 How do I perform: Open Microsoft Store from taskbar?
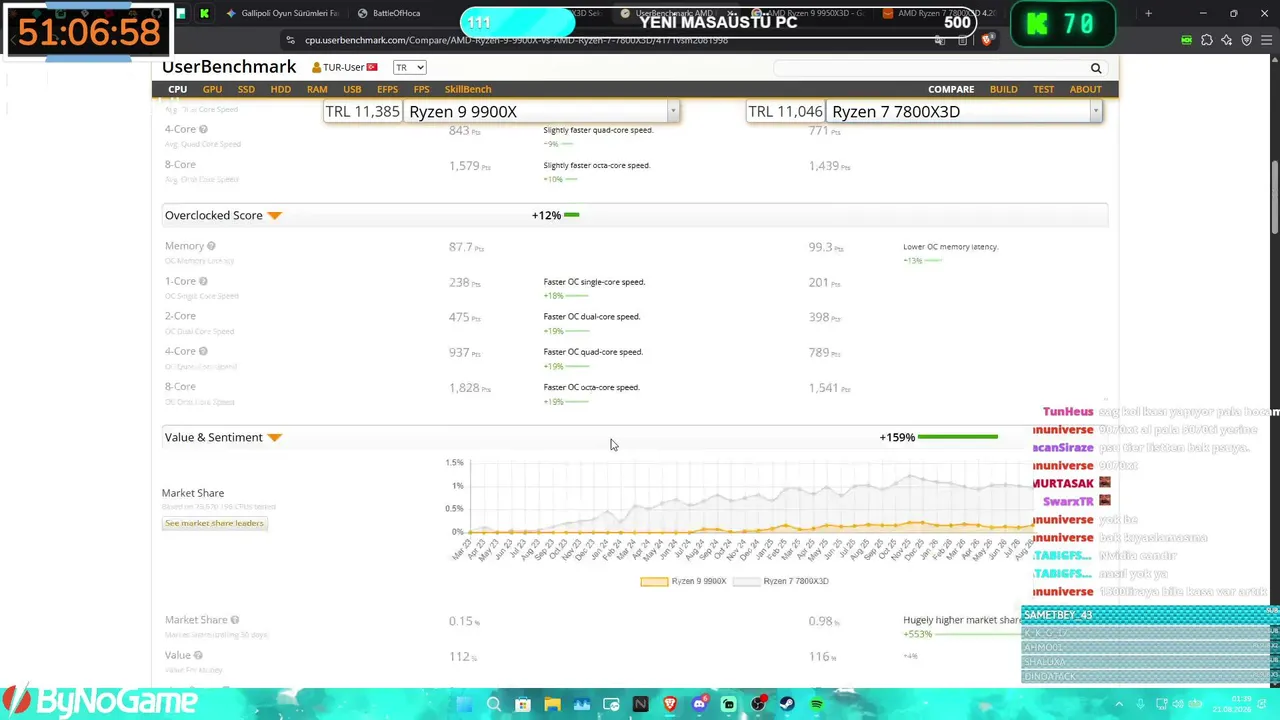coord(522,704)
